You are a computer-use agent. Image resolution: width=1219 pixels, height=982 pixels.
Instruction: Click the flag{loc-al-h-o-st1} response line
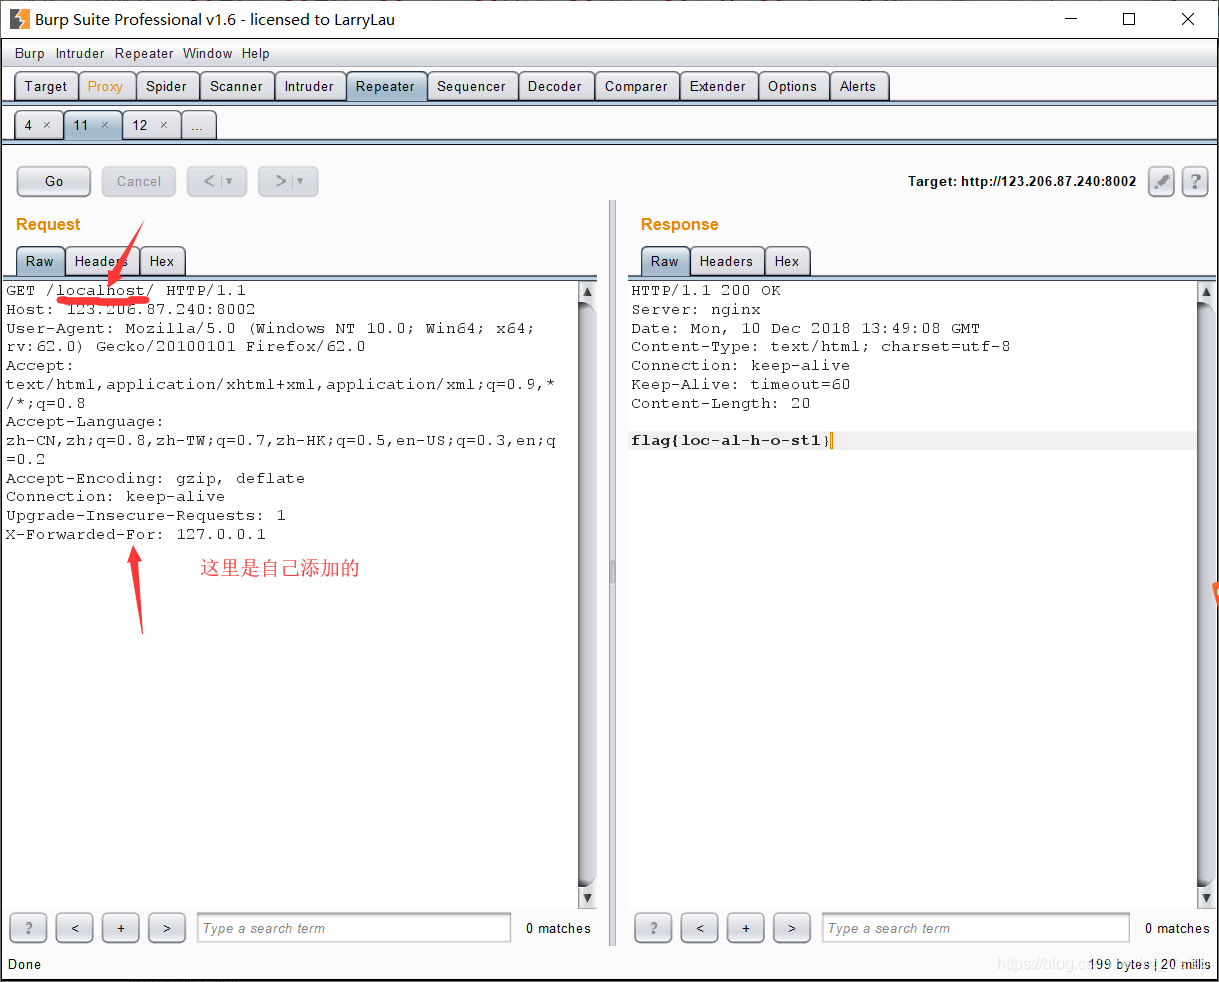[730, 441]
